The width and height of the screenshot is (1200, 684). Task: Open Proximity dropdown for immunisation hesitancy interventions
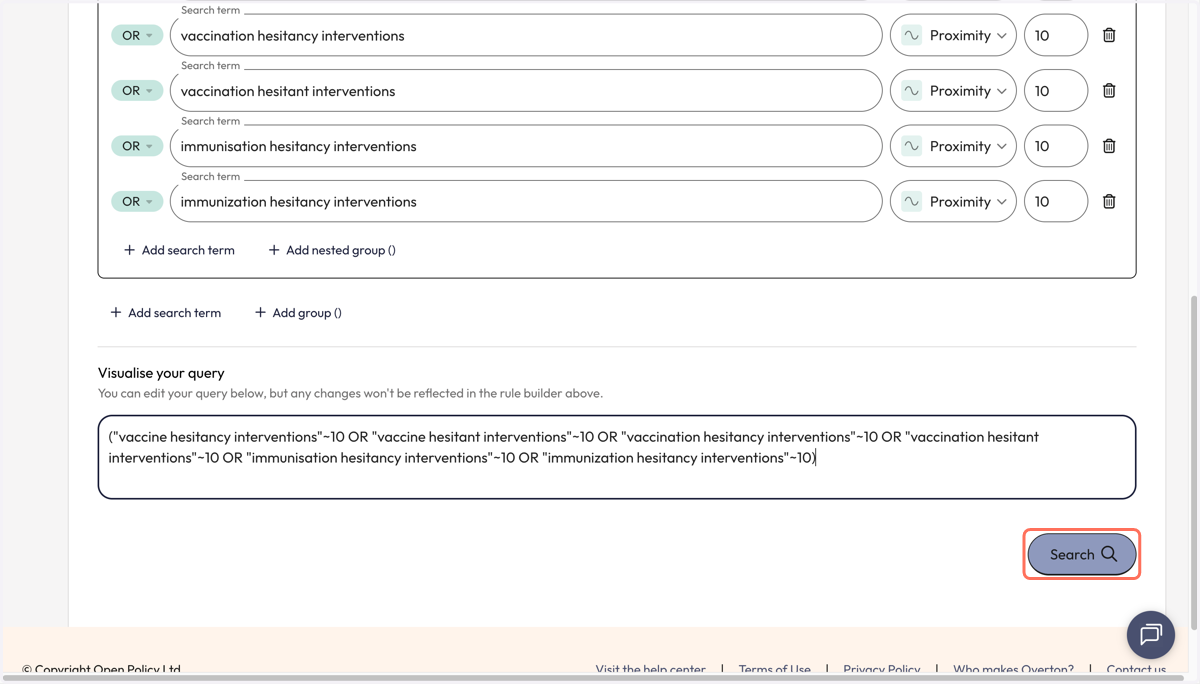click(953, 146)
